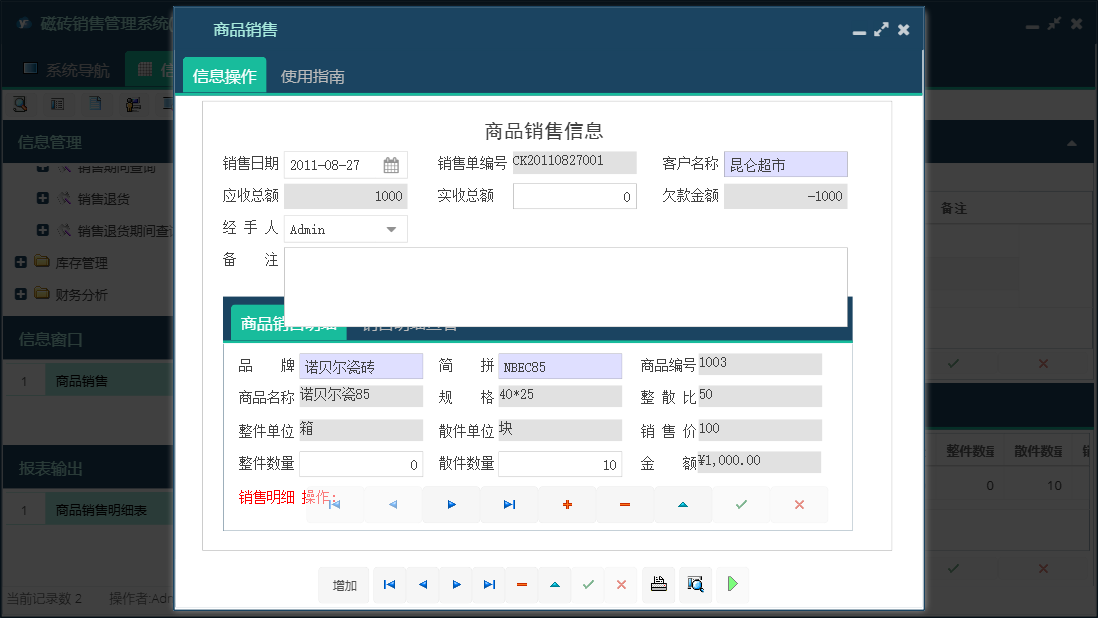Run the green execute arrow at bottom right

732,585
